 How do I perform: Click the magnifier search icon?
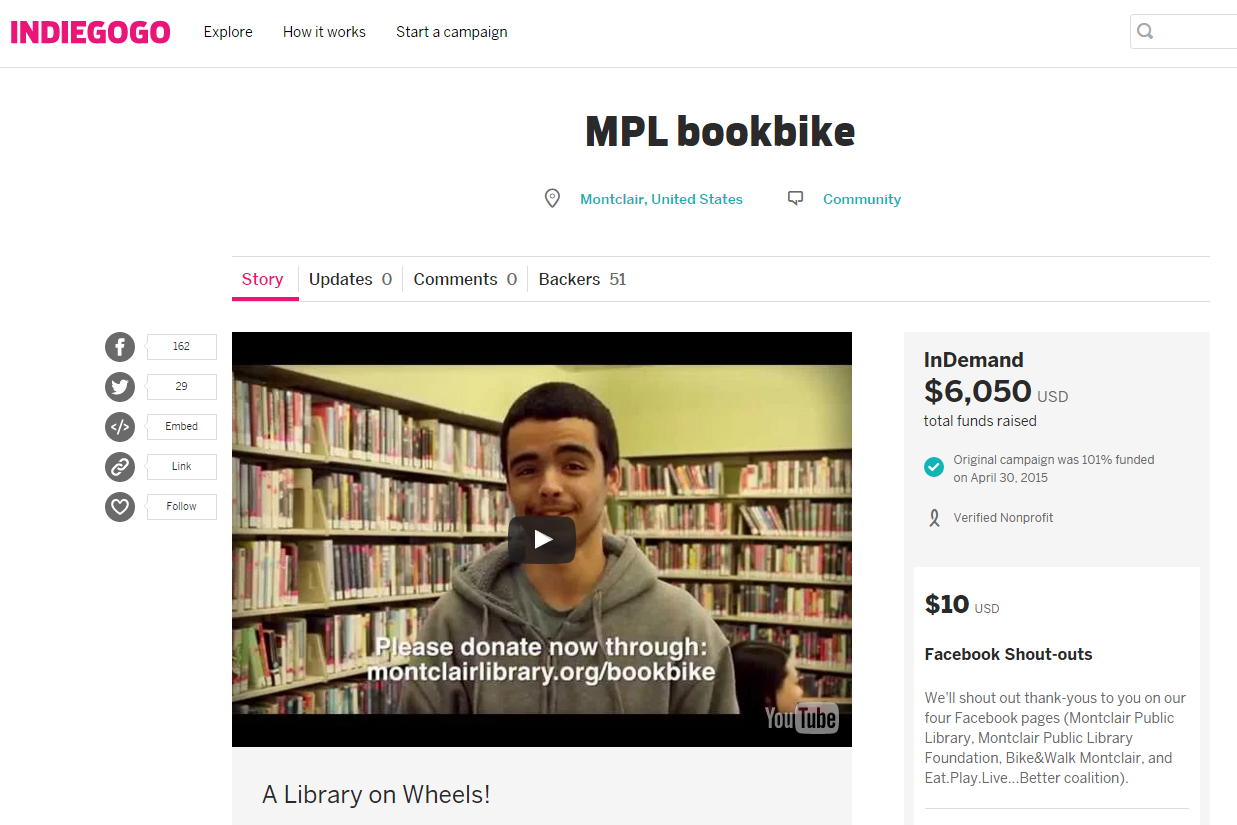1146,32
